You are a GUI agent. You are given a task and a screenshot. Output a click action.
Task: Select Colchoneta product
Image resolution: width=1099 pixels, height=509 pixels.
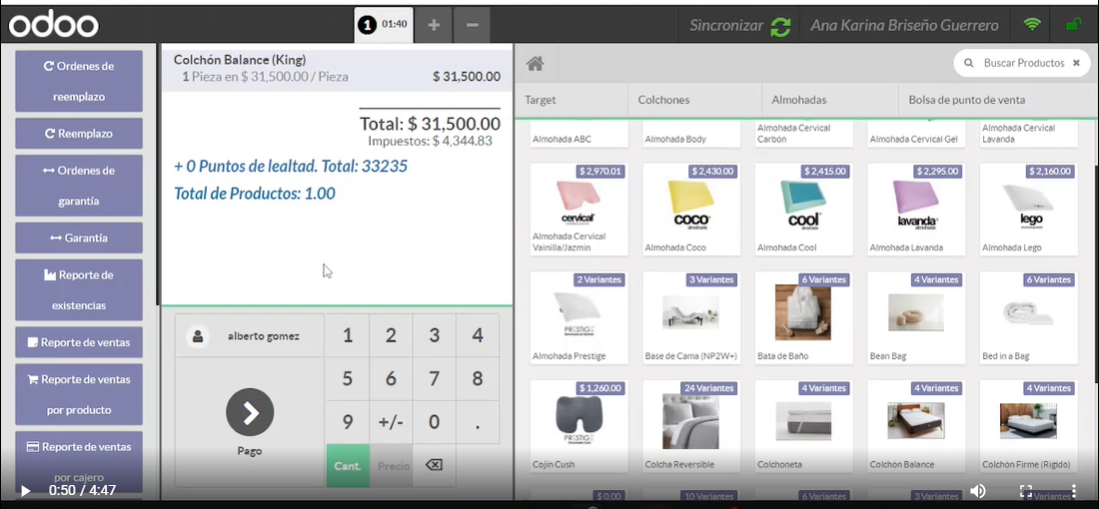(804, 426)
